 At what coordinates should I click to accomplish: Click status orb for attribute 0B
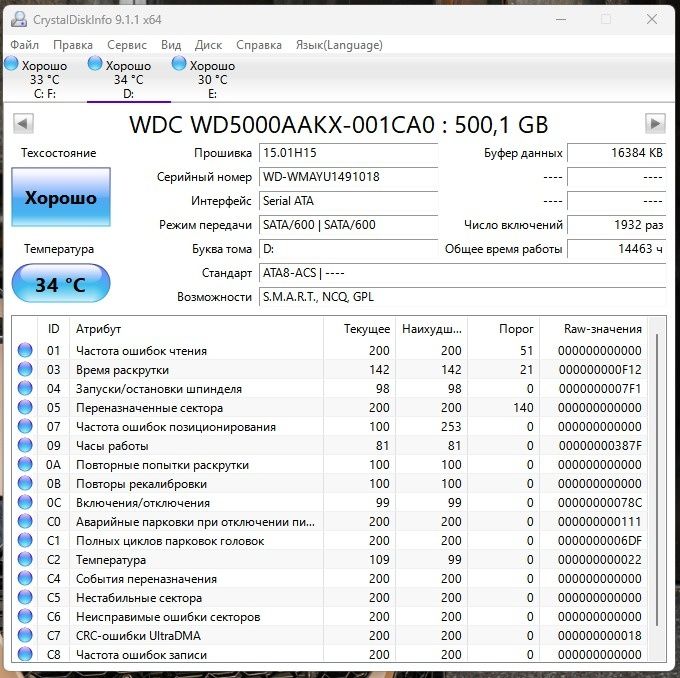(25, 483)
